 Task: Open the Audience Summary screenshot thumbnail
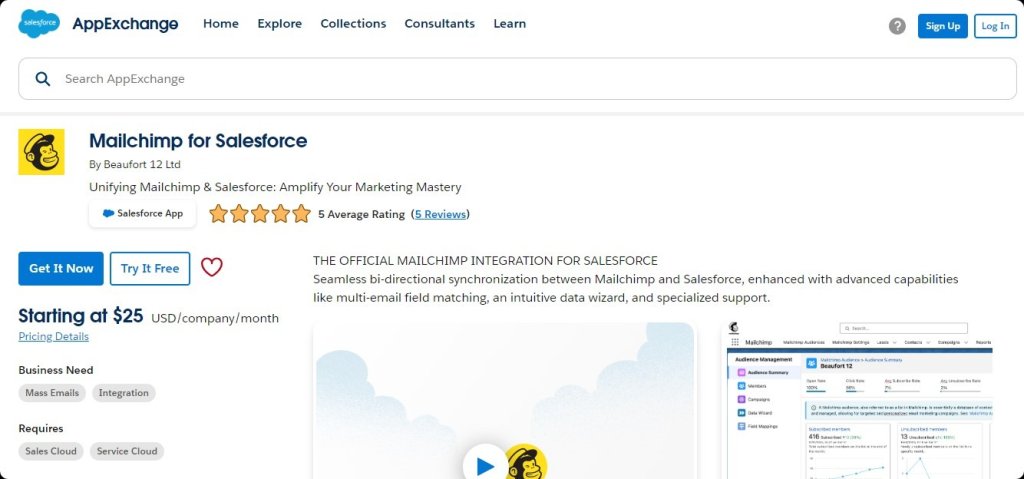(x=859, y=400)
